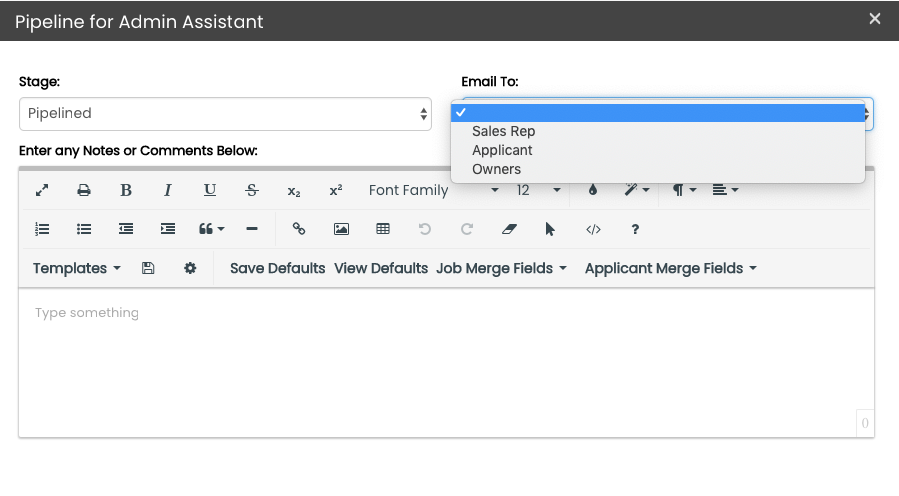The height and width of the screenshot is (496, 899).
Task: Insert a table via grid icon
Action: [x=383, y=229]
